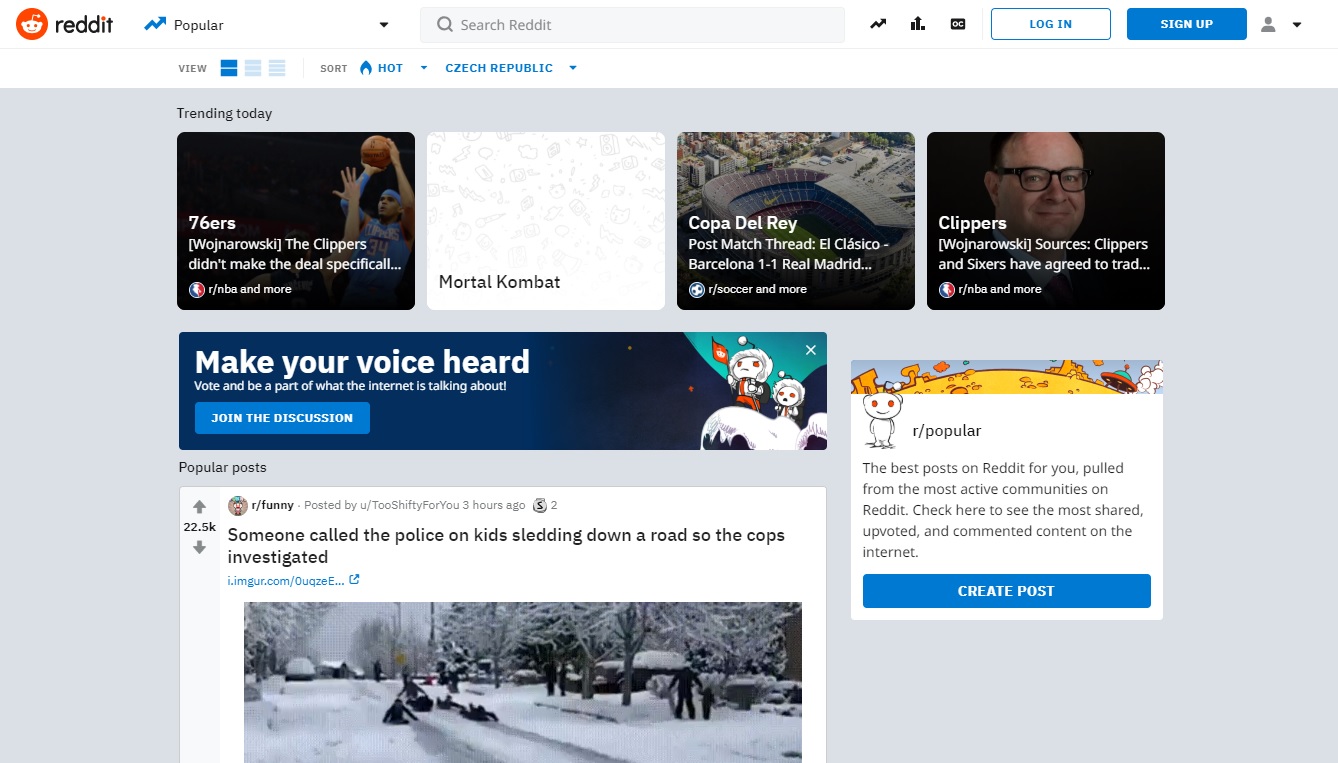This screenshot has height=763, width=1338.
Task: Click the r/popular Snoo mascot avatar
Action: pos(881,419)
